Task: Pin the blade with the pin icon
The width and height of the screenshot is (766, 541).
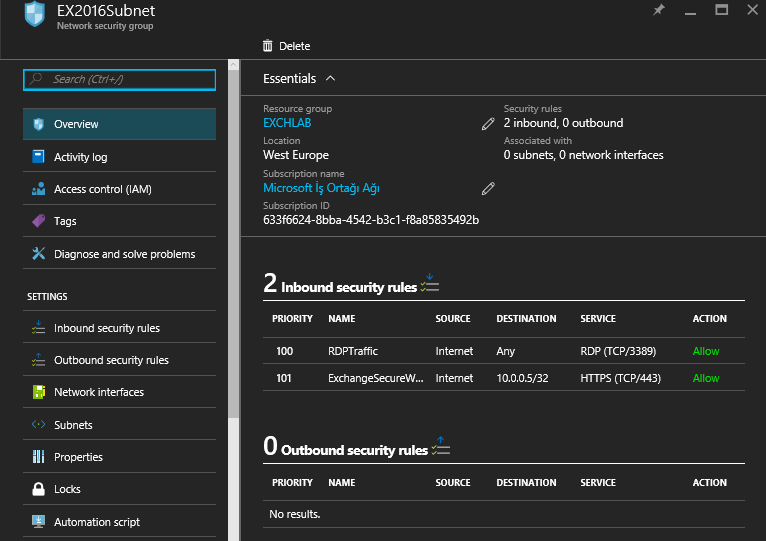Action: 659,10
